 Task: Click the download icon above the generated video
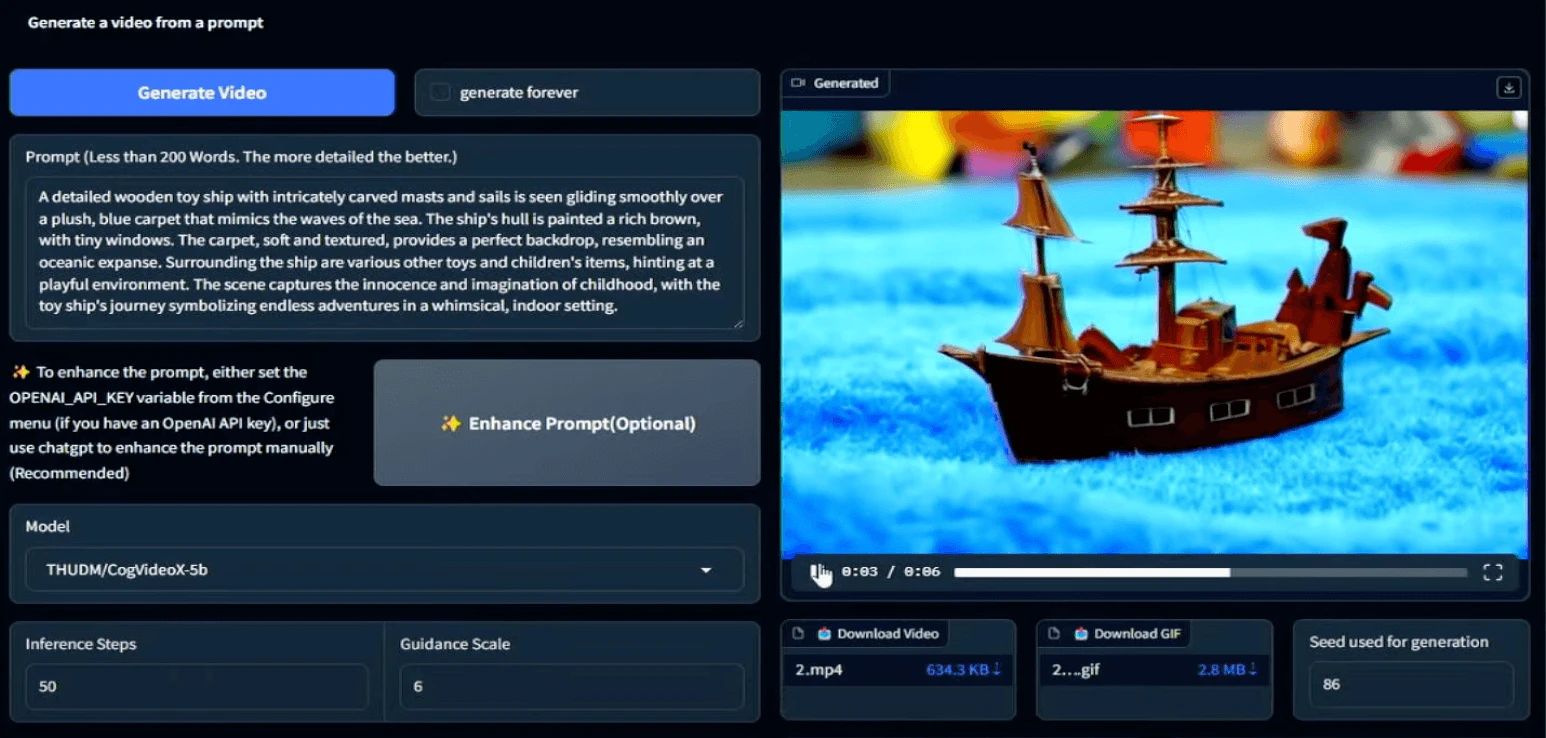click(1508, 87)
